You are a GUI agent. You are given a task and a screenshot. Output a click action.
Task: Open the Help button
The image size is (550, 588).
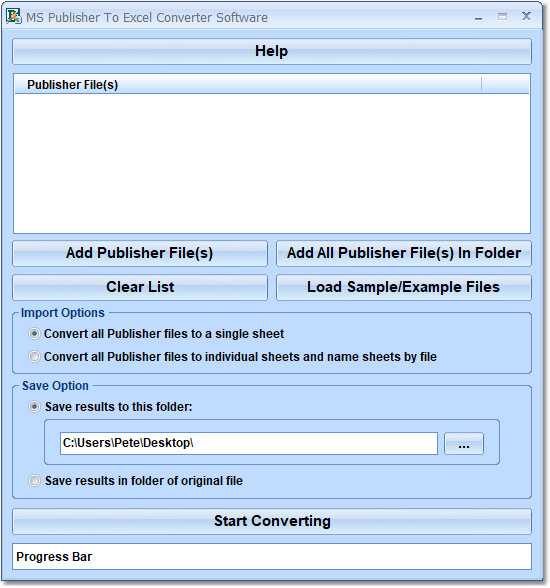(272, 51)
